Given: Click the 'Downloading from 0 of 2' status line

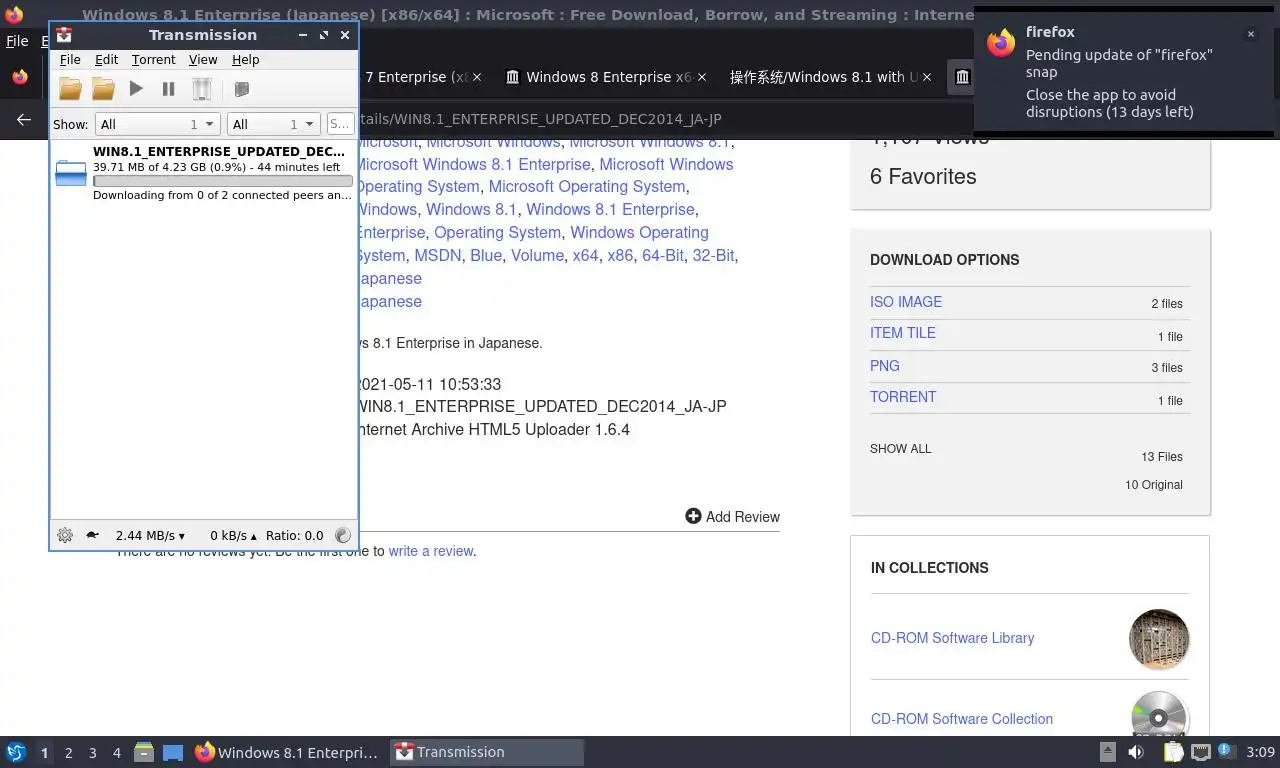Looking at the screenshot, I should [x=222, y=195].
